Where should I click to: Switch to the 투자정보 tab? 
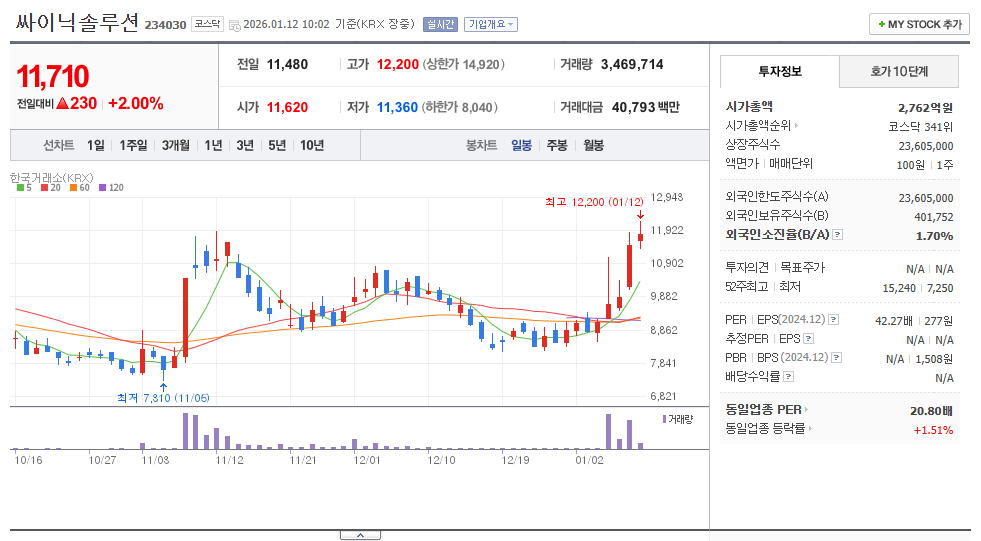tap(780, 71)
